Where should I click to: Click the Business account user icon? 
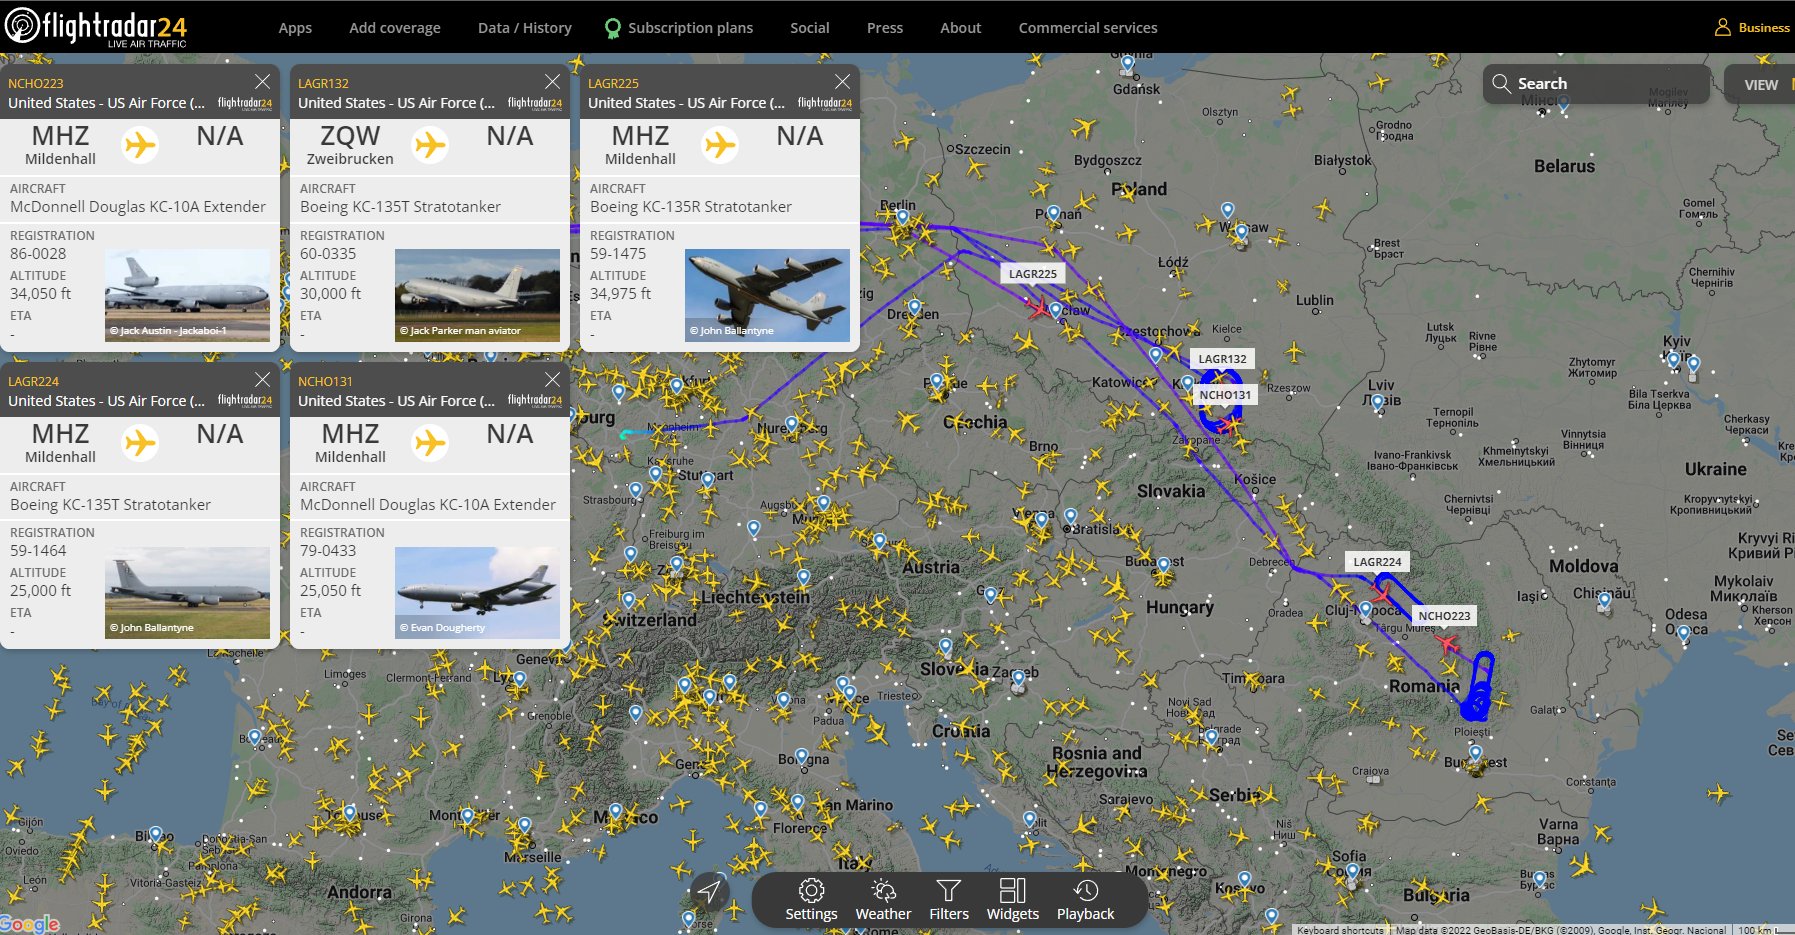pos(1723,28)
